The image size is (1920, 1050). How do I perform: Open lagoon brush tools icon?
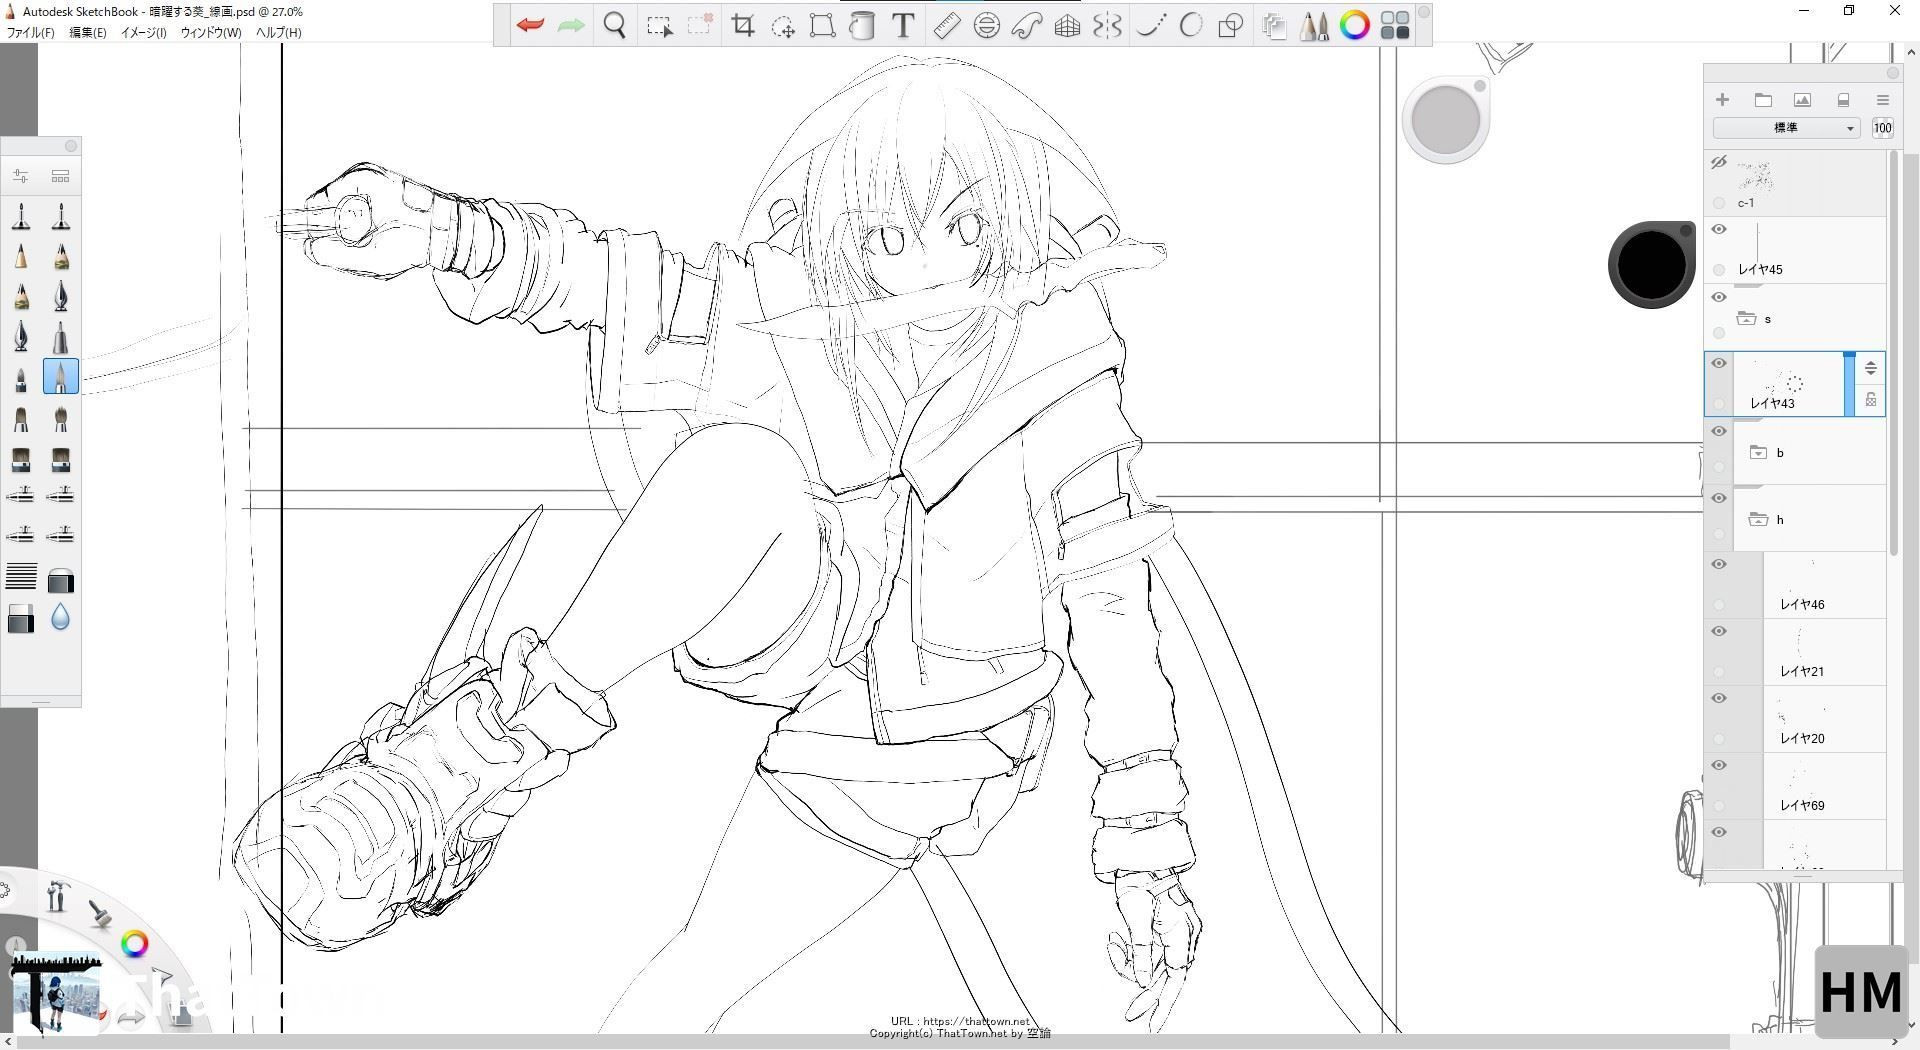(100, 914)
